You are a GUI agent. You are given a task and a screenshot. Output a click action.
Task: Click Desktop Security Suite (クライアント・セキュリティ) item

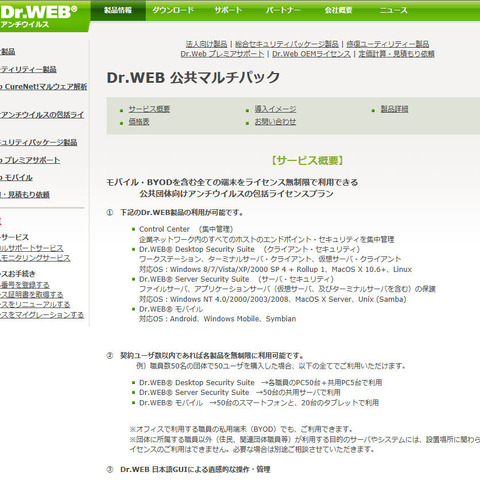coord(250,249)
